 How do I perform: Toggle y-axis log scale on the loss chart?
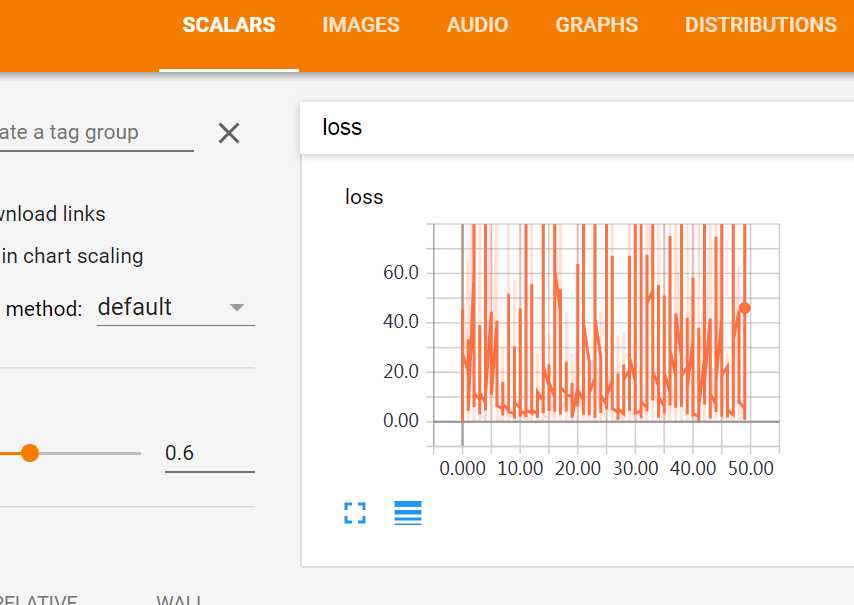pyautogui.click(x=408, y=513)
